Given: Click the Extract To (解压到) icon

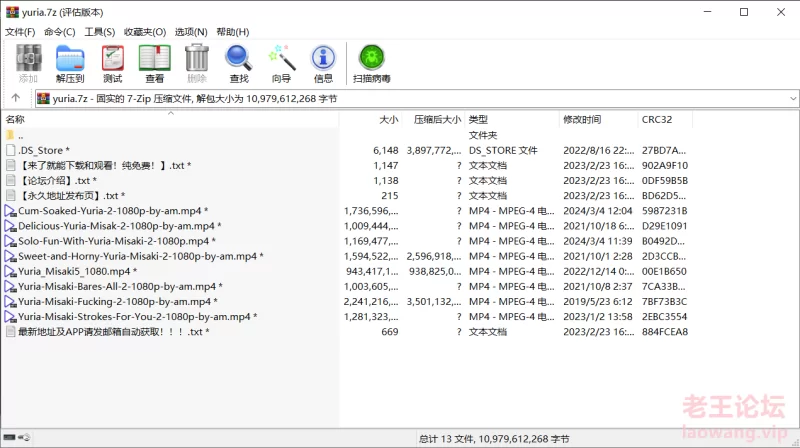Looking at the screenshot, I should tap(70, 63).
